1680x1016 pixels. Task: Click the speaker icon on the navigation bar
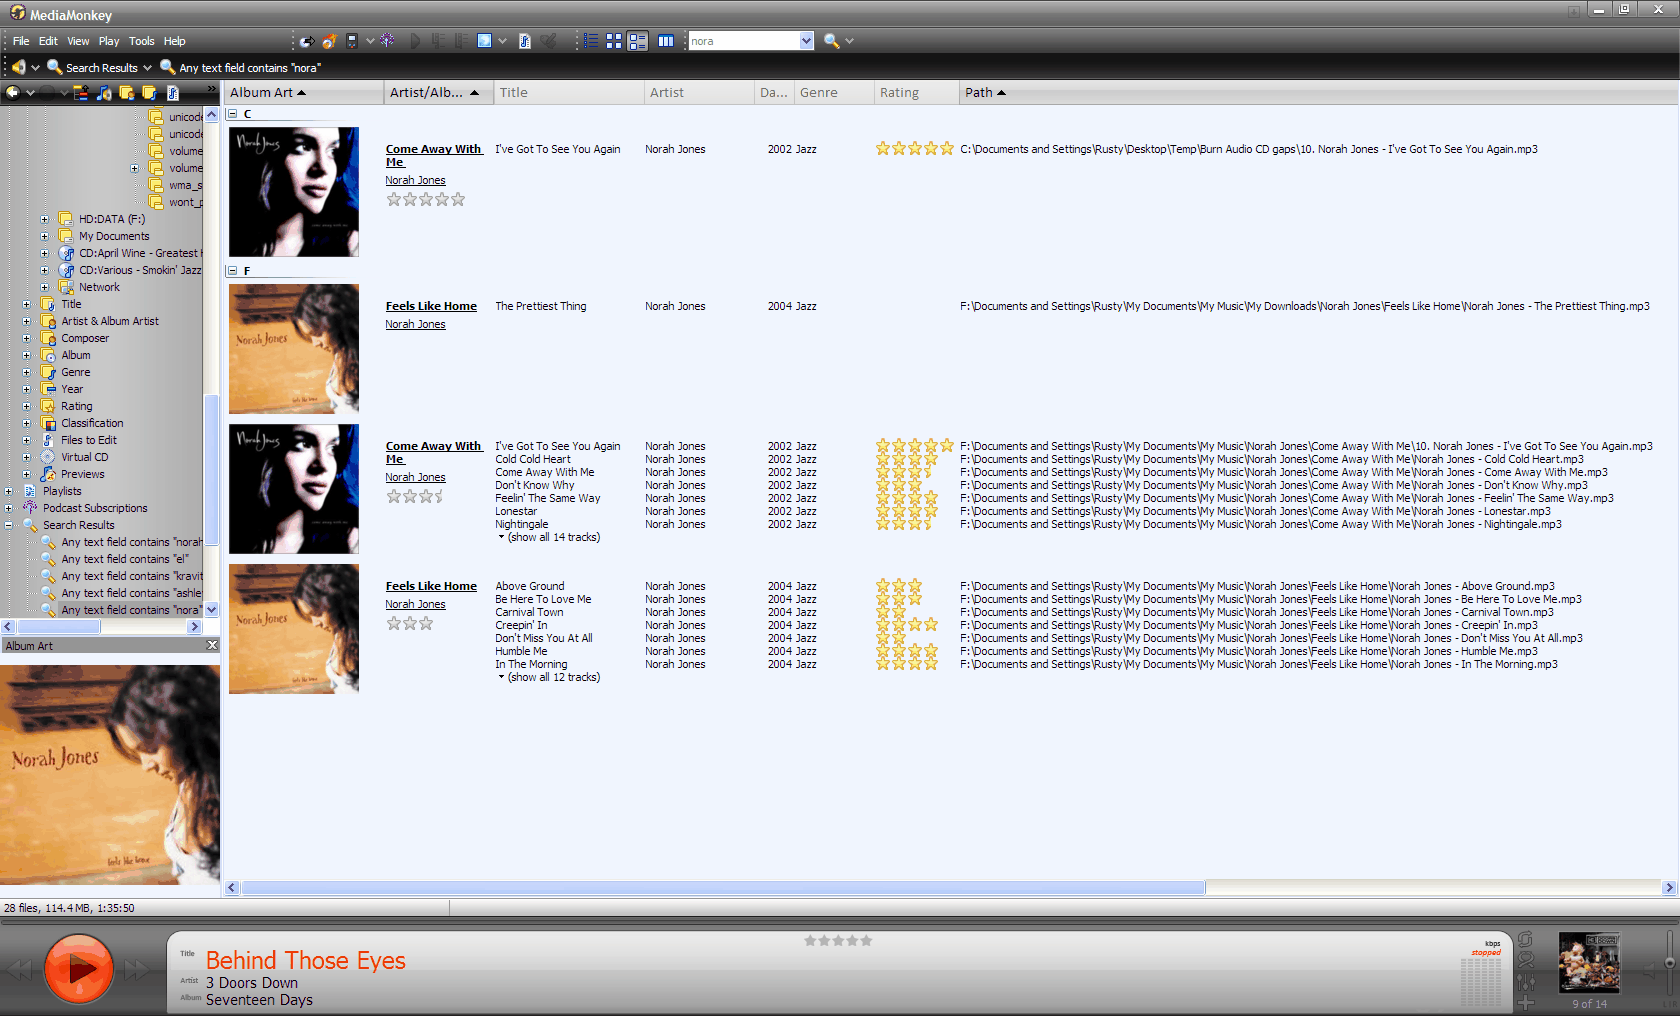coord(18,67)
